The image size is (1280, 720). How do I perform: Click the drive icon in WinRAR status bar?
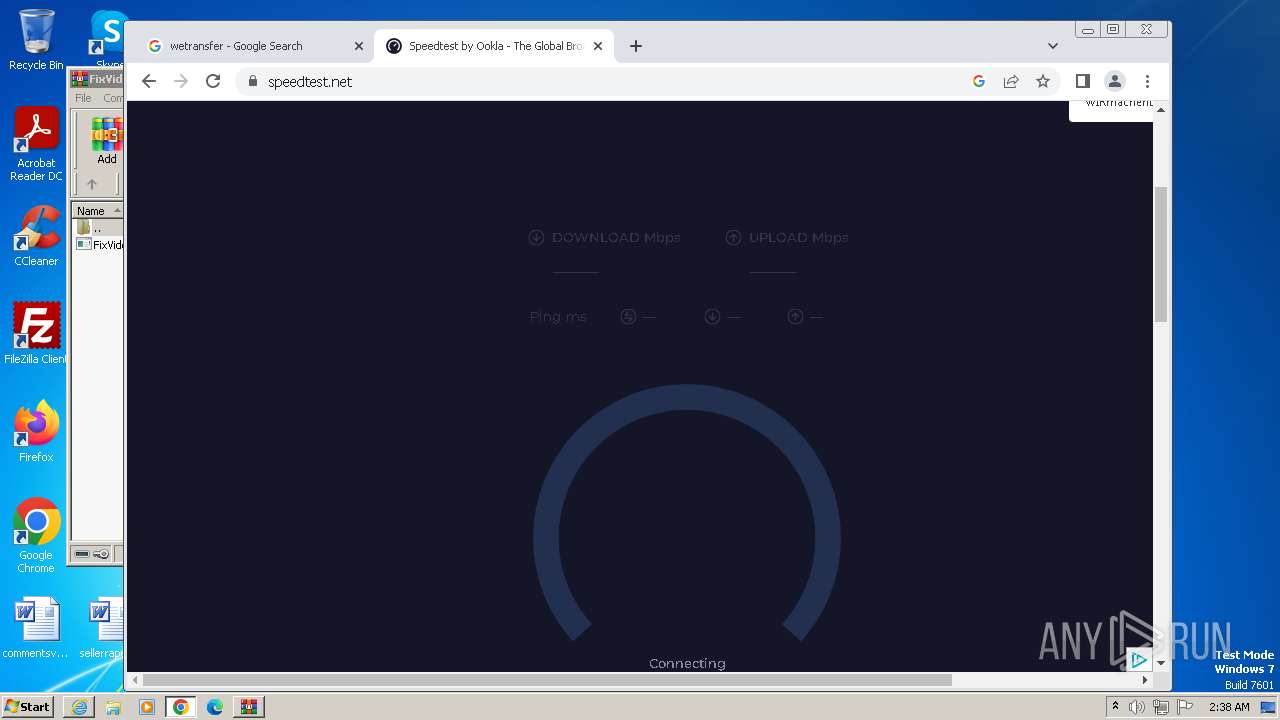(x=82, y=554)
